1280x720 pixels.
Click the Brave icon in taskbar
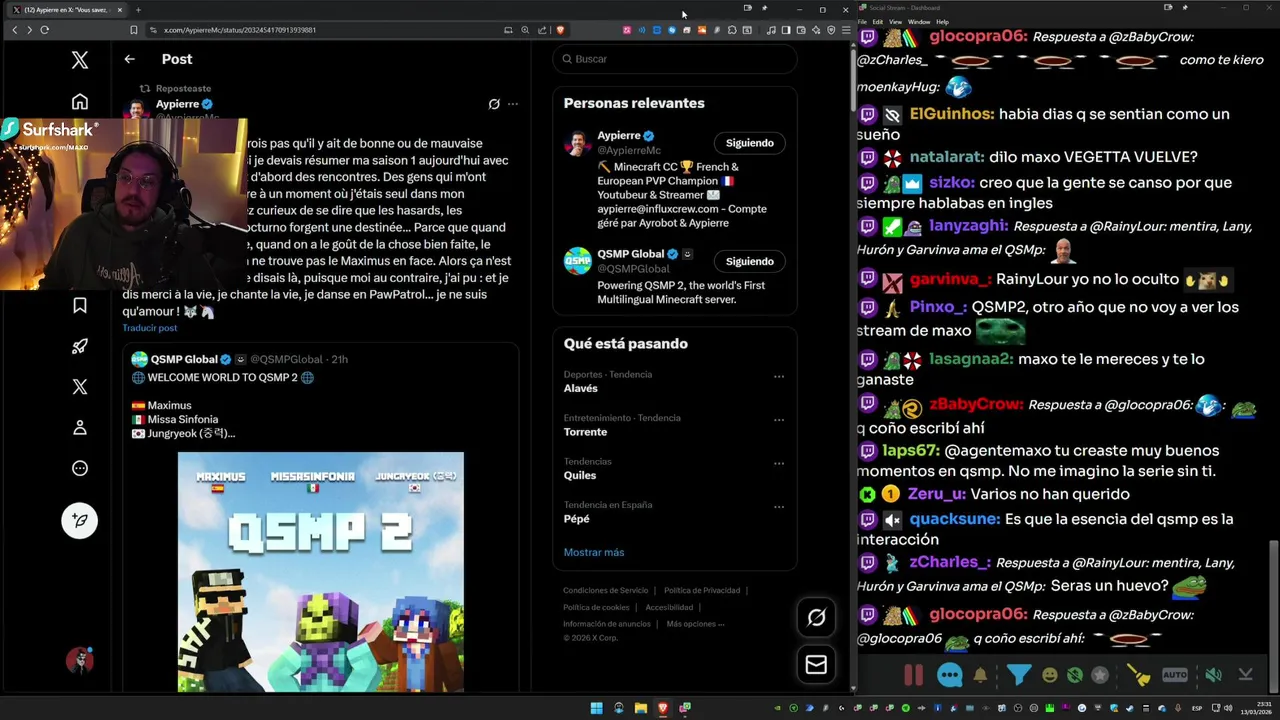coord(662,708)
